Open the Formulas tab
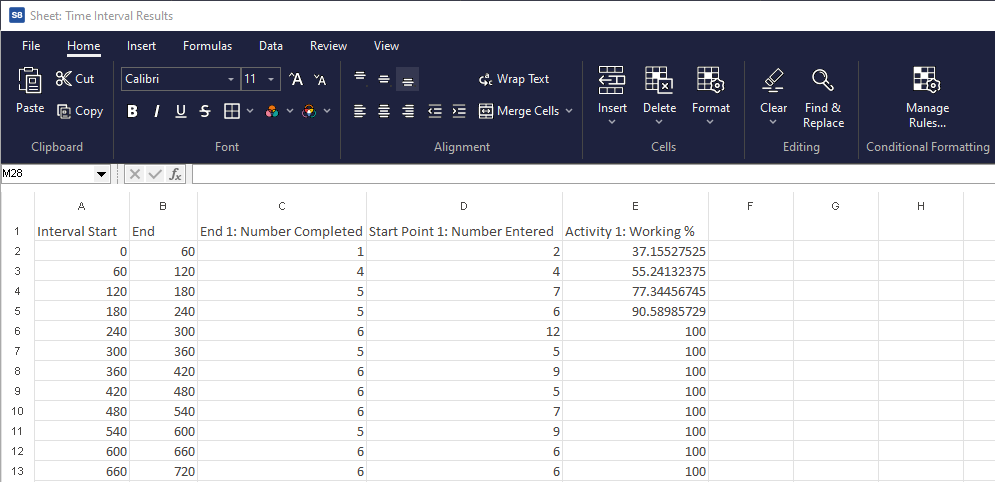This screenshot has height=482, width=995. pos(208,46)
